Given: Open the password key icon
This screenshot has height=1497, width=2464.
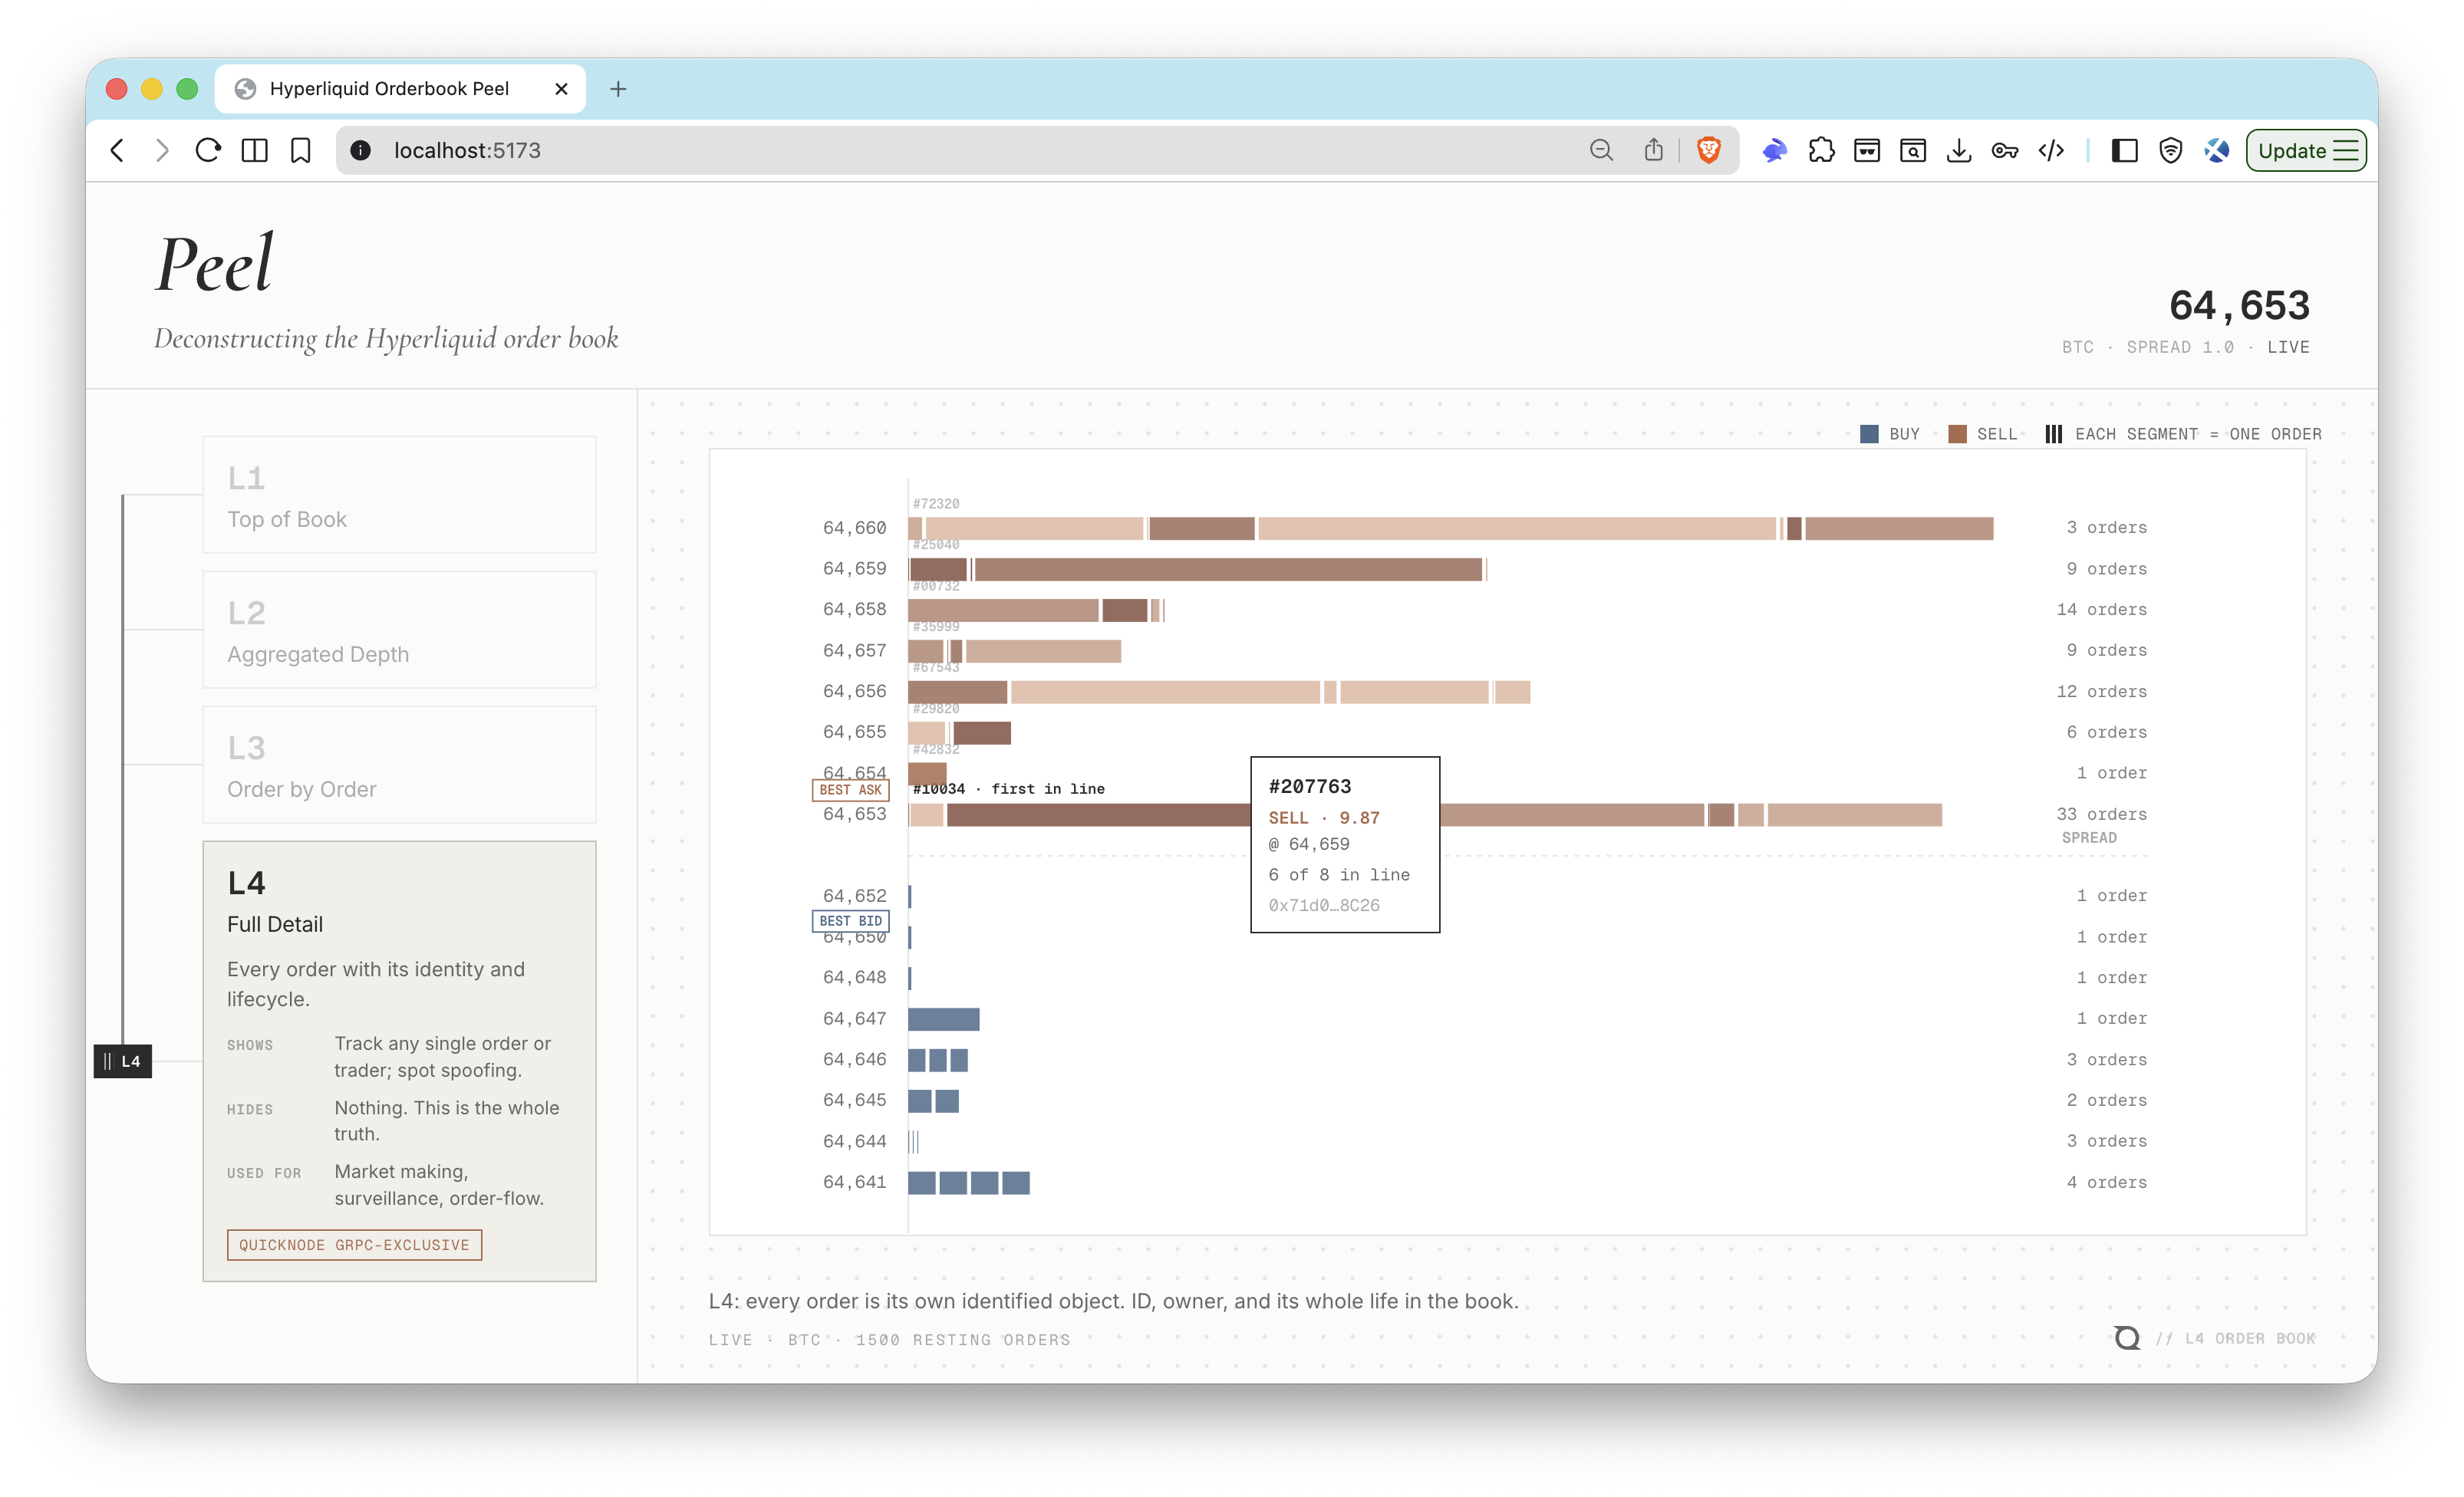Looking at the screenshot, I should pos(2005,150).
